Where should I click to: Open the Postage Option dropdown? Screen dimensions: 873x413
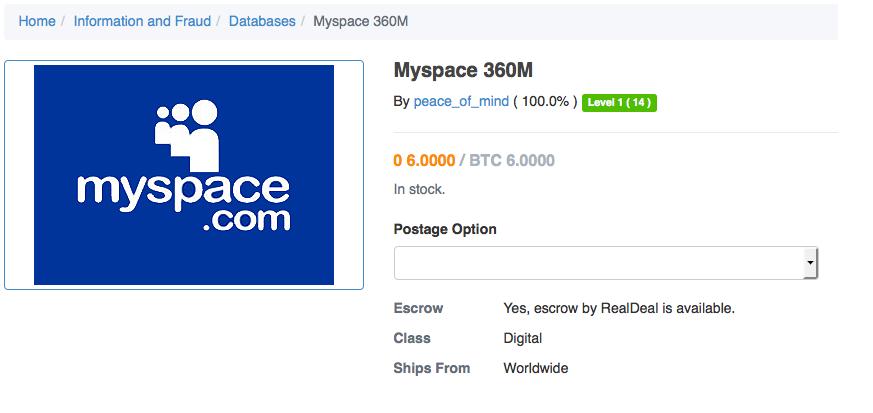tap(606, 263)
